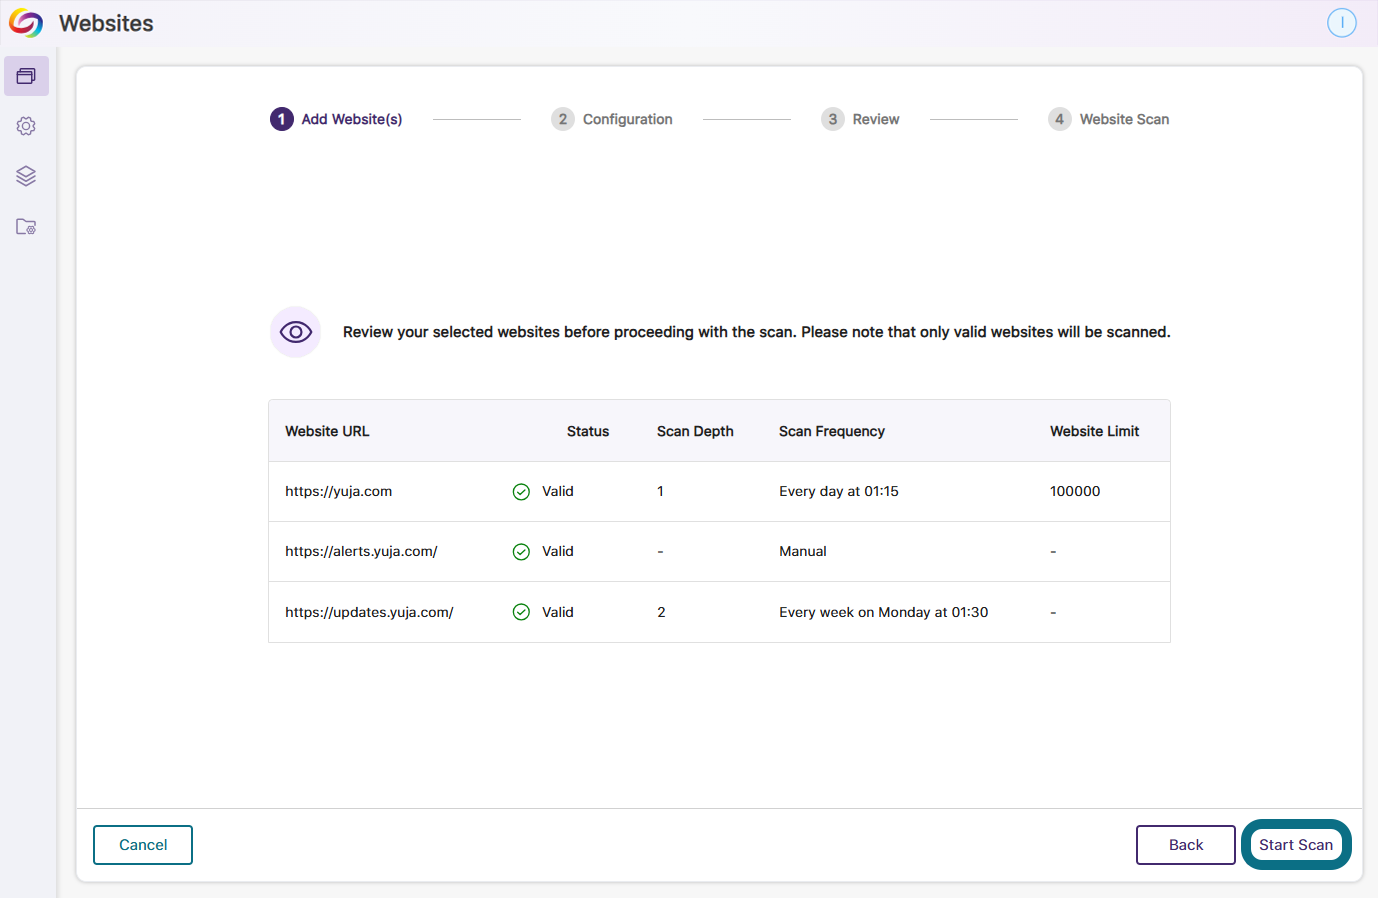Click 'Every week on Monday at 01:30'
The height and width of the screenshot is (898, 1378).
tap(884, 612)
